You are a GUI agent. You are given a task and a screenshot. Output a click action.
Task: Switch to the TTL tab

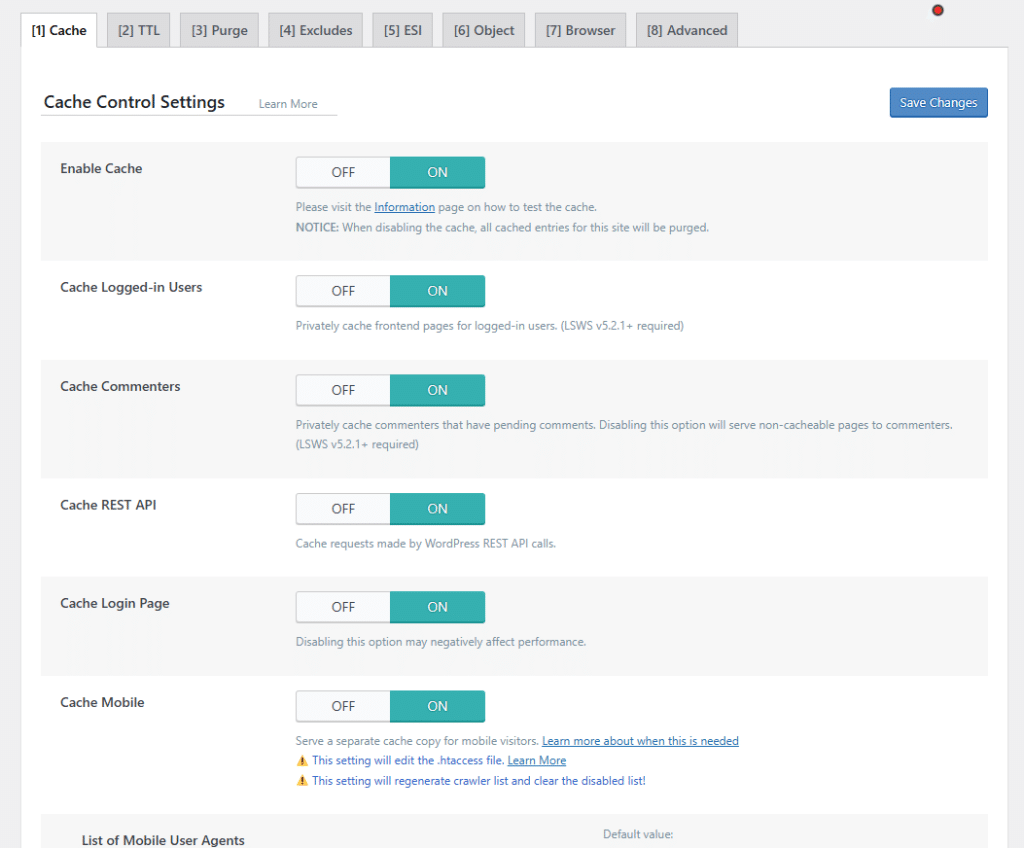pyautogui.click(x=138, y=30)
